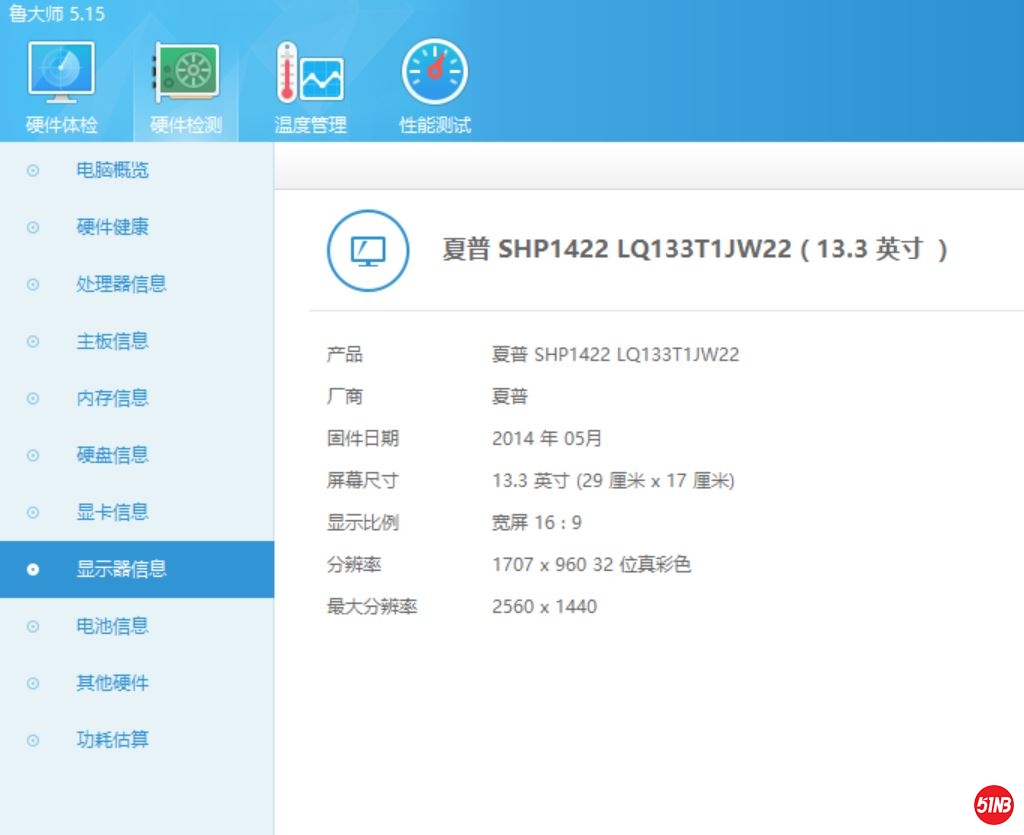Open 硬盘信息 sidebar entry
The height and width of the screenshot is (835, 1024).
click(x=113, y=455)
